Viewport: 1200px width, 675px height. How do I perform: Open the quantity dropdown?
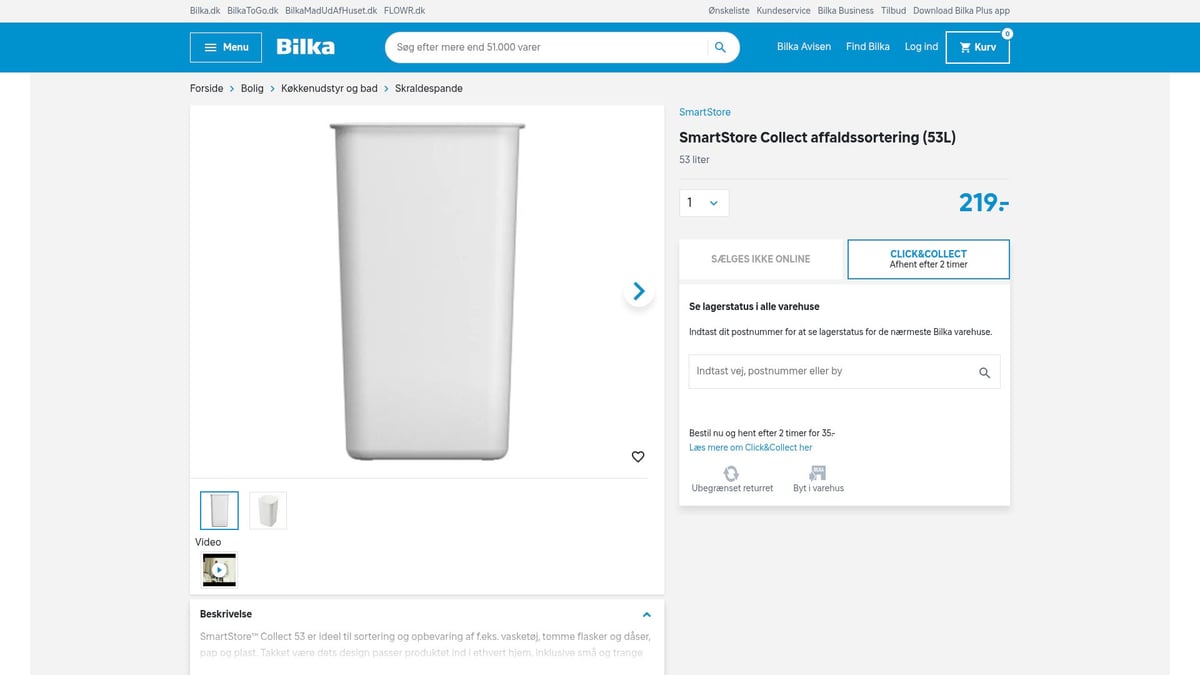pos(704,202)
